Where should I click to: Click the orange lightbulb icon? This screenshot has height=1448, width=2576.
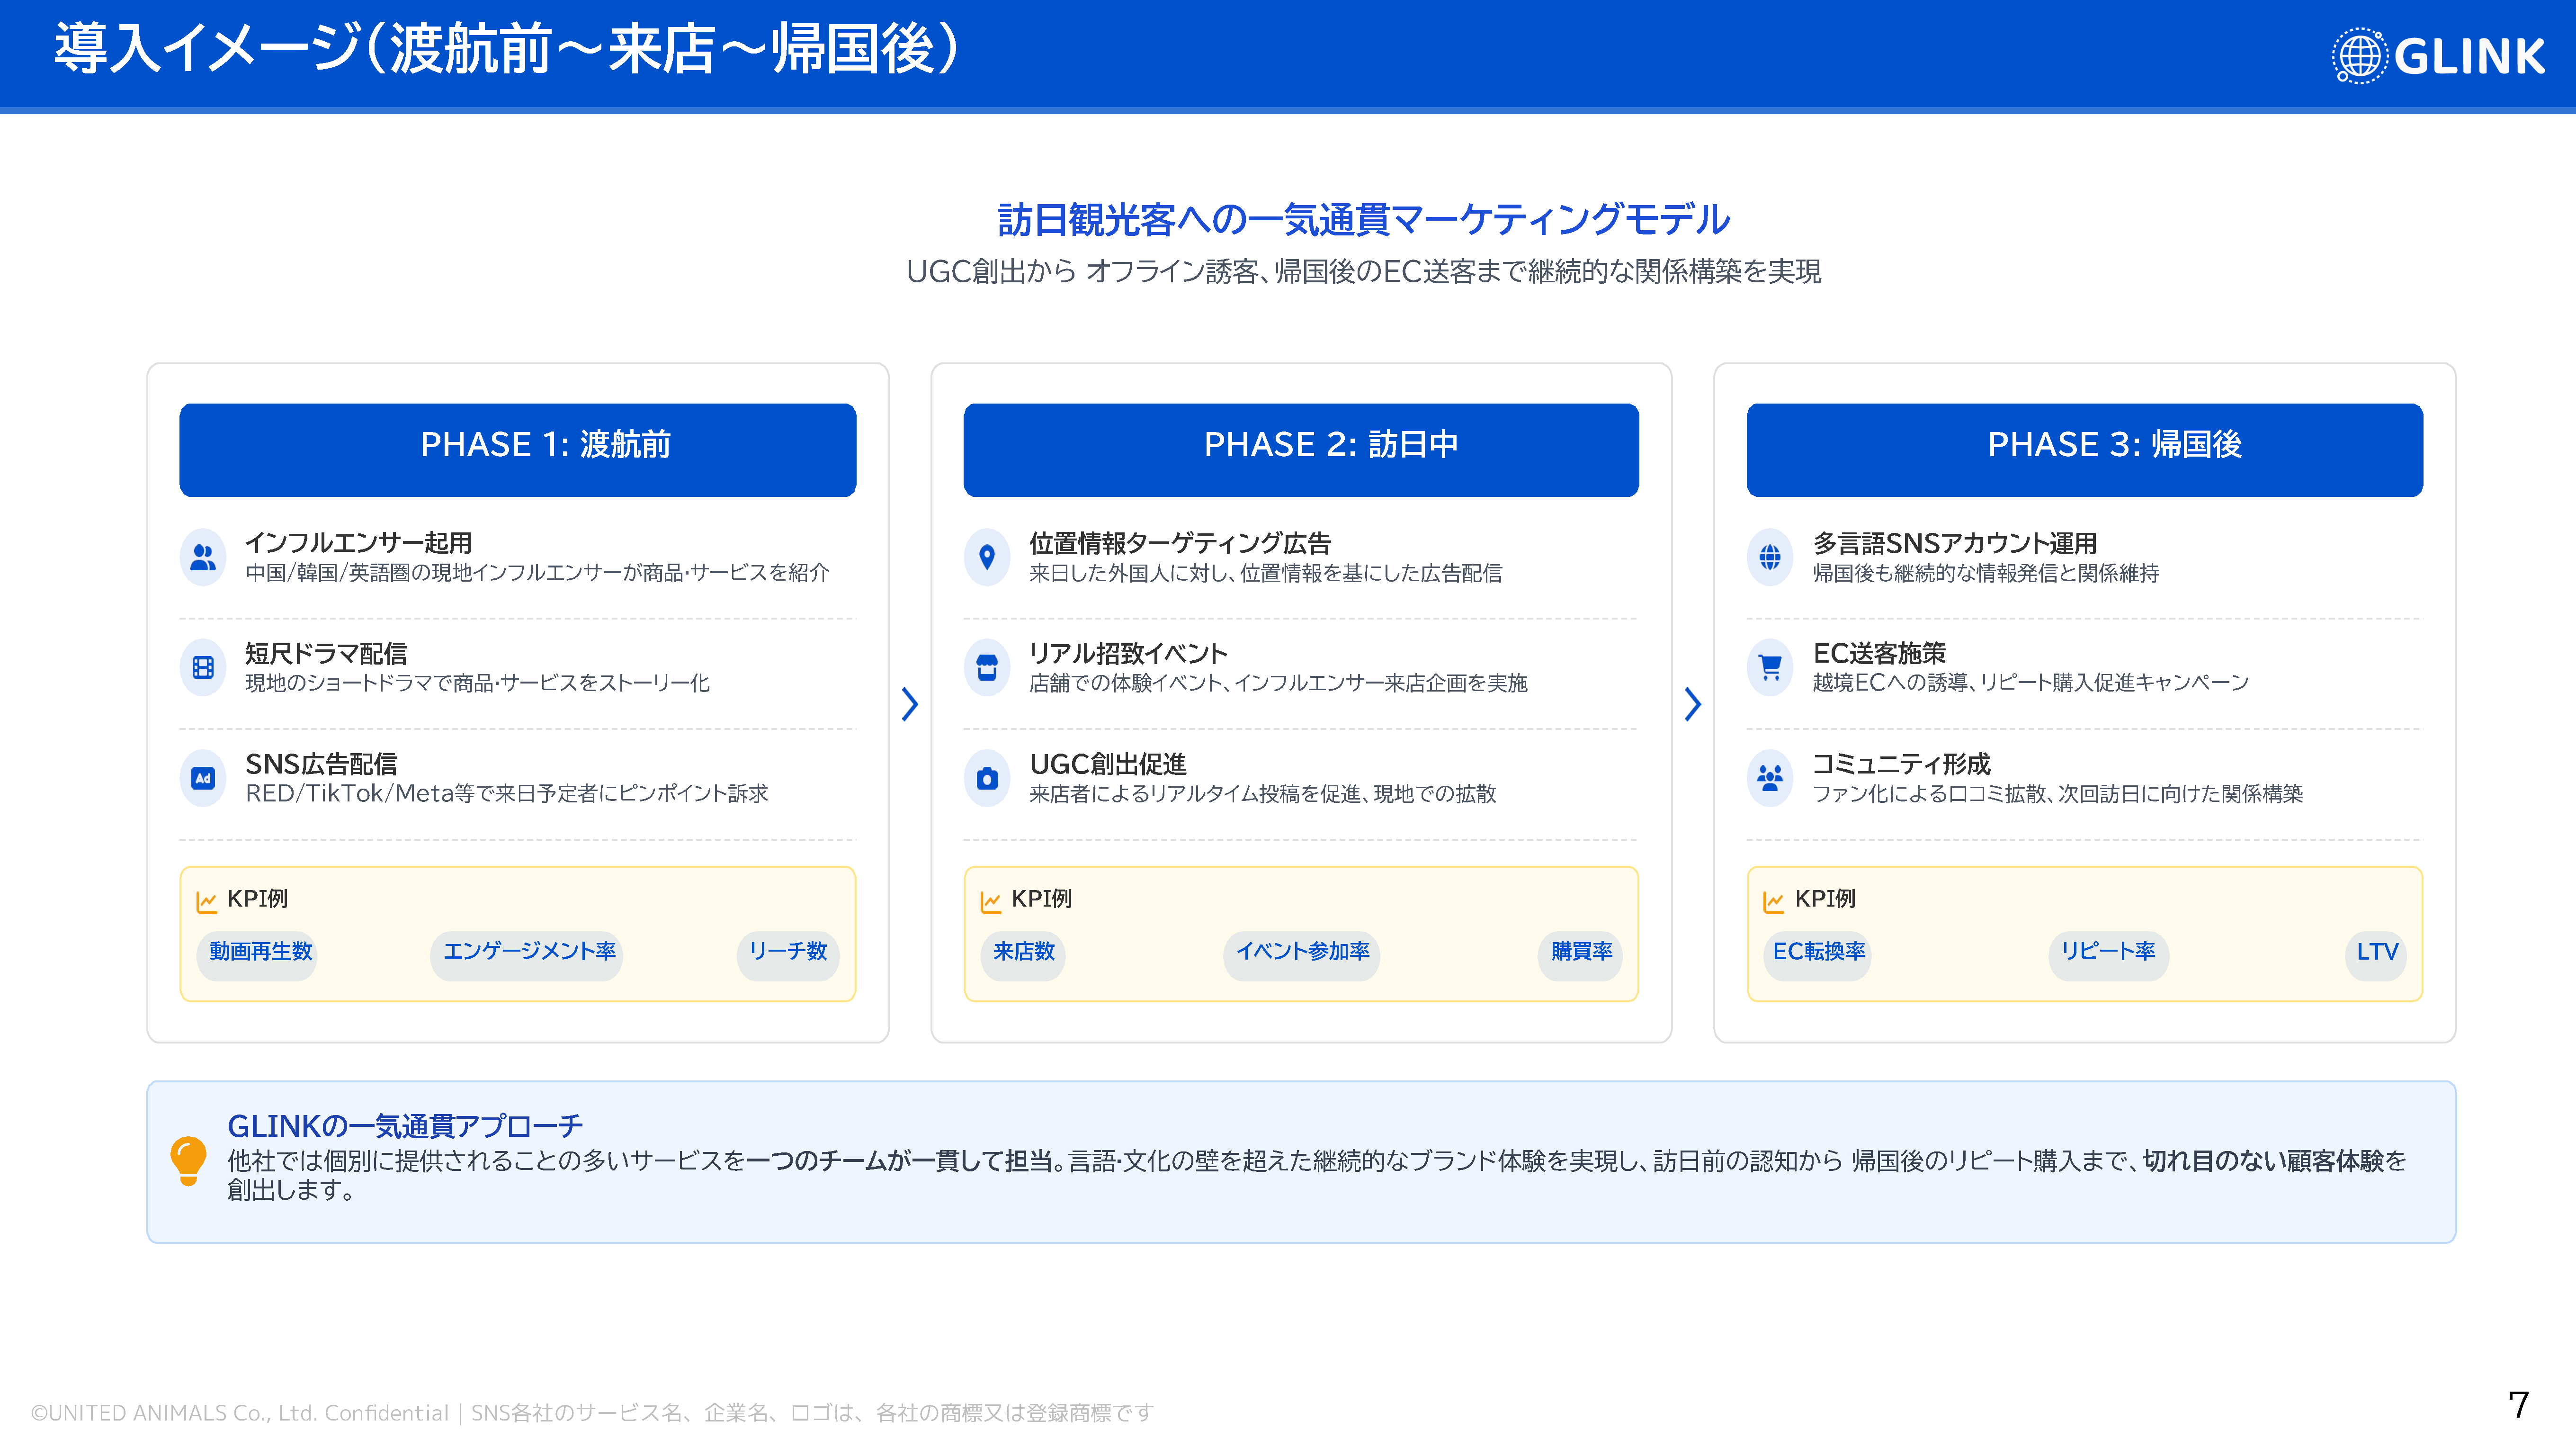click(188, 1160)
